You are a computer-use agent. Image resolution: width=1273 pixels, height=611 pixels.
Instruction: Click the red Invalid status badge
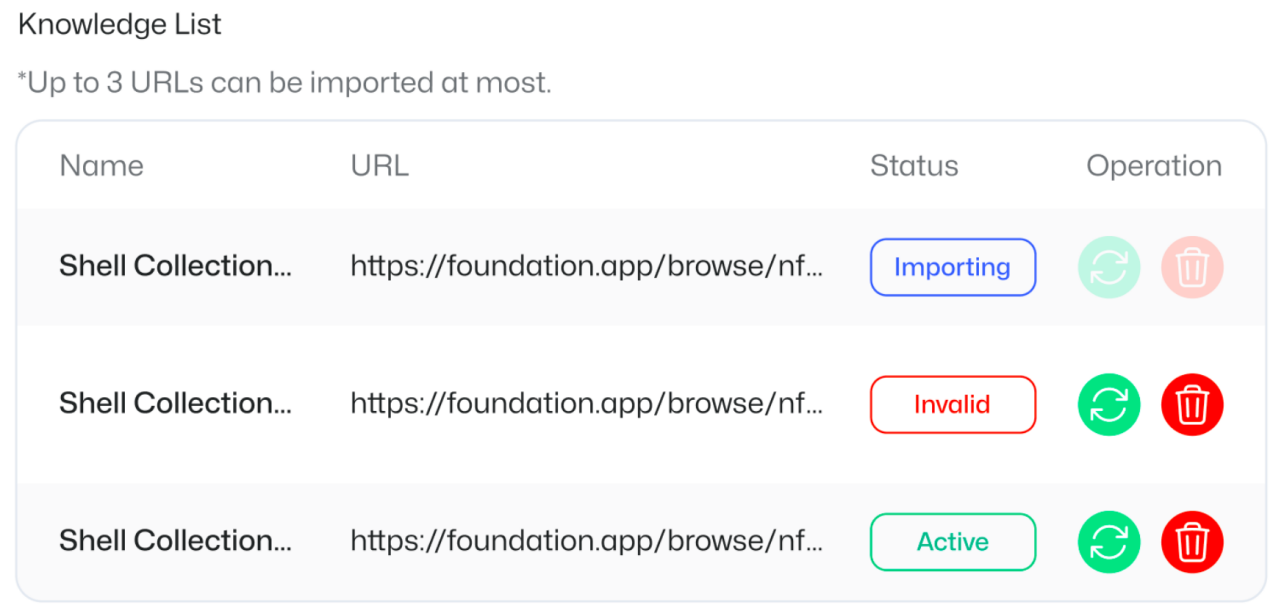pos(952,405)
